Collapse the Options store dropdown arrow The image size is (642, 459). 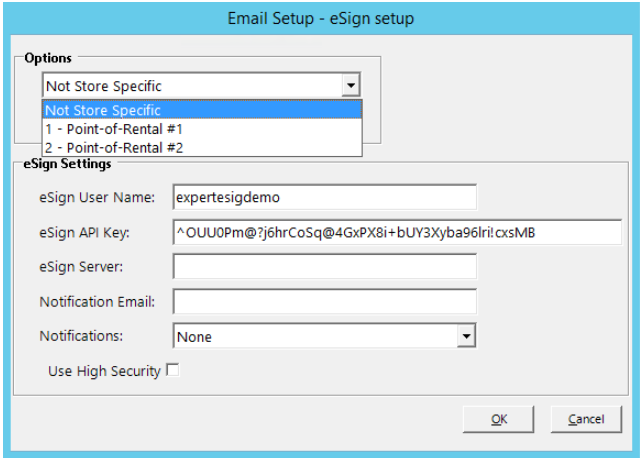click(351, 86)
